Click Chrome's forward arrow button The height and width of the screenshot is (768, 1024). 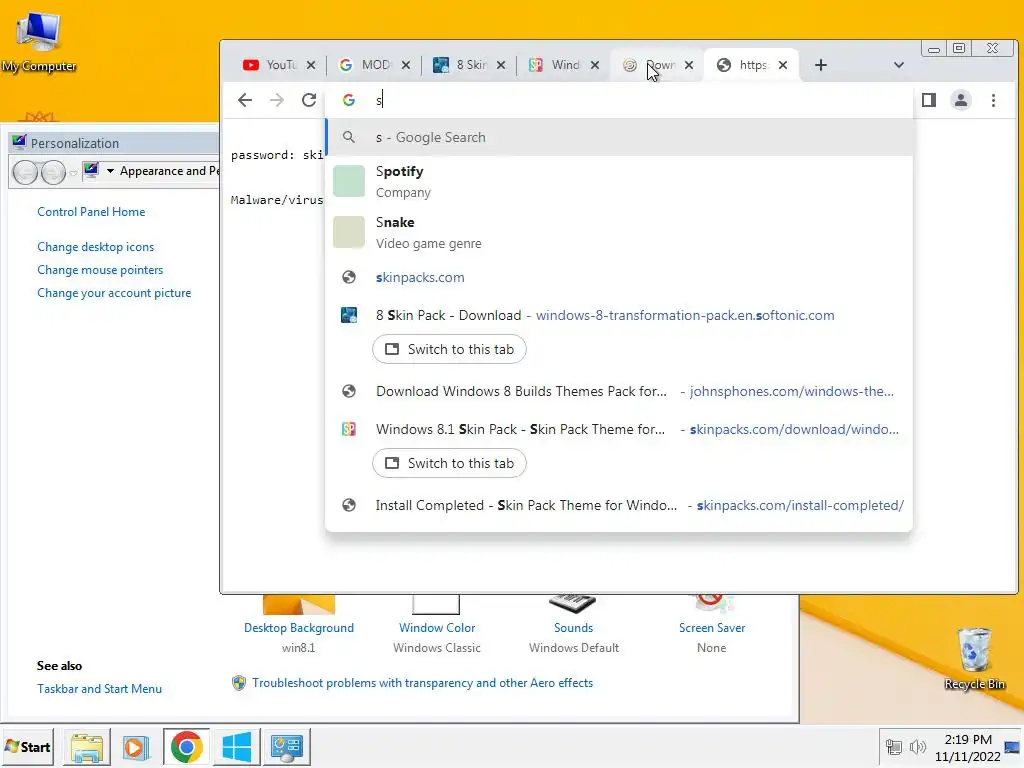coord(277,100)
